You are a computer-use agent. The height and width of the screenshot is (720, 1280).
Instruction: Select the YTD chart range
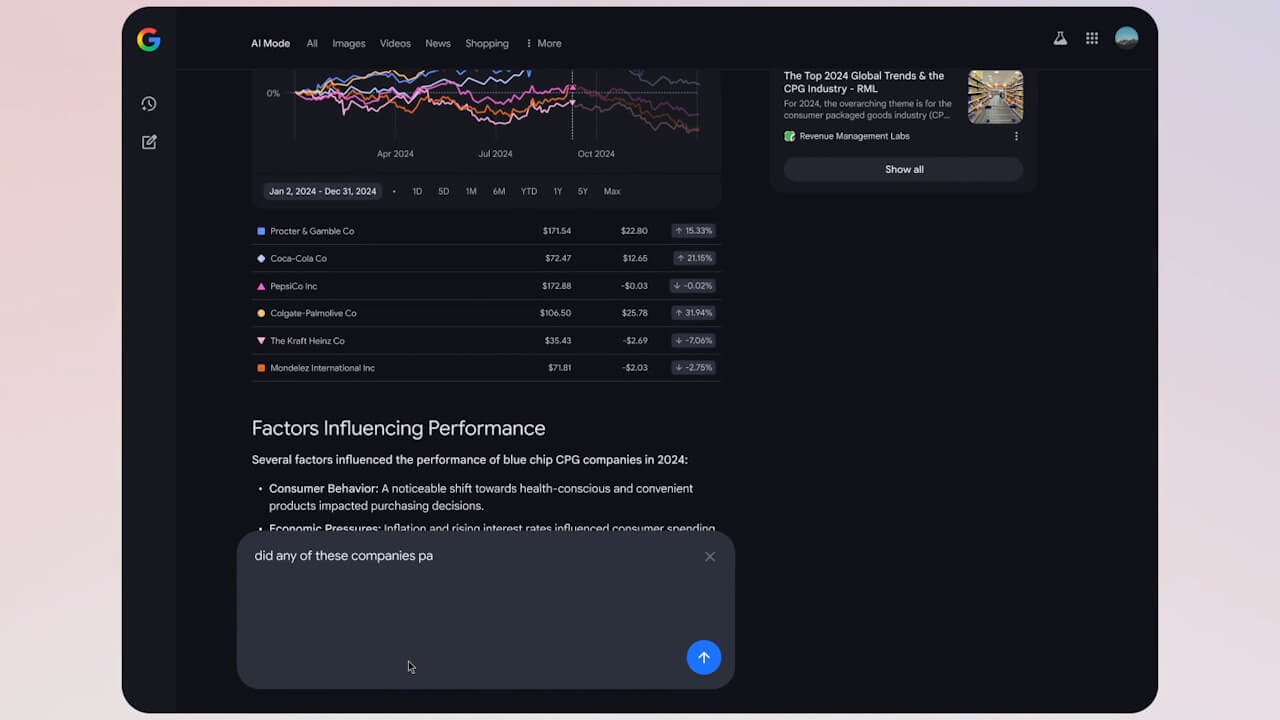click(x=529, y=191)
